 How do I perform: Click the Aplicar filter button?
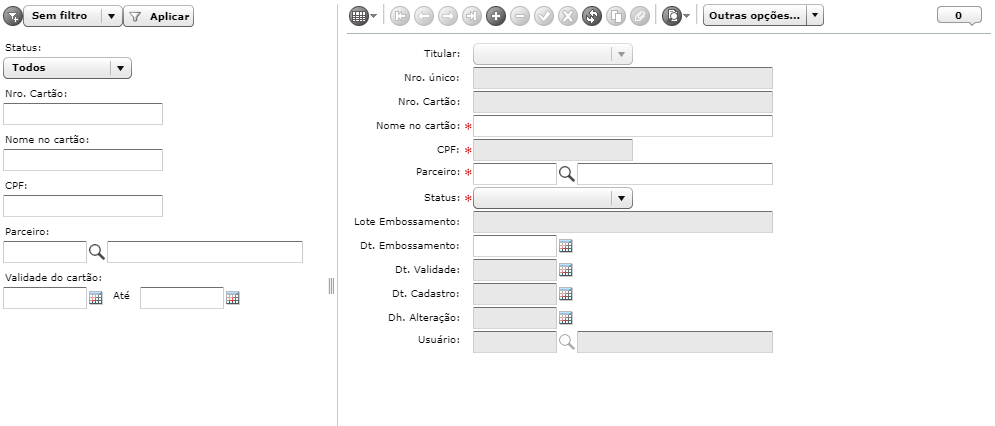tap(158, 17)
